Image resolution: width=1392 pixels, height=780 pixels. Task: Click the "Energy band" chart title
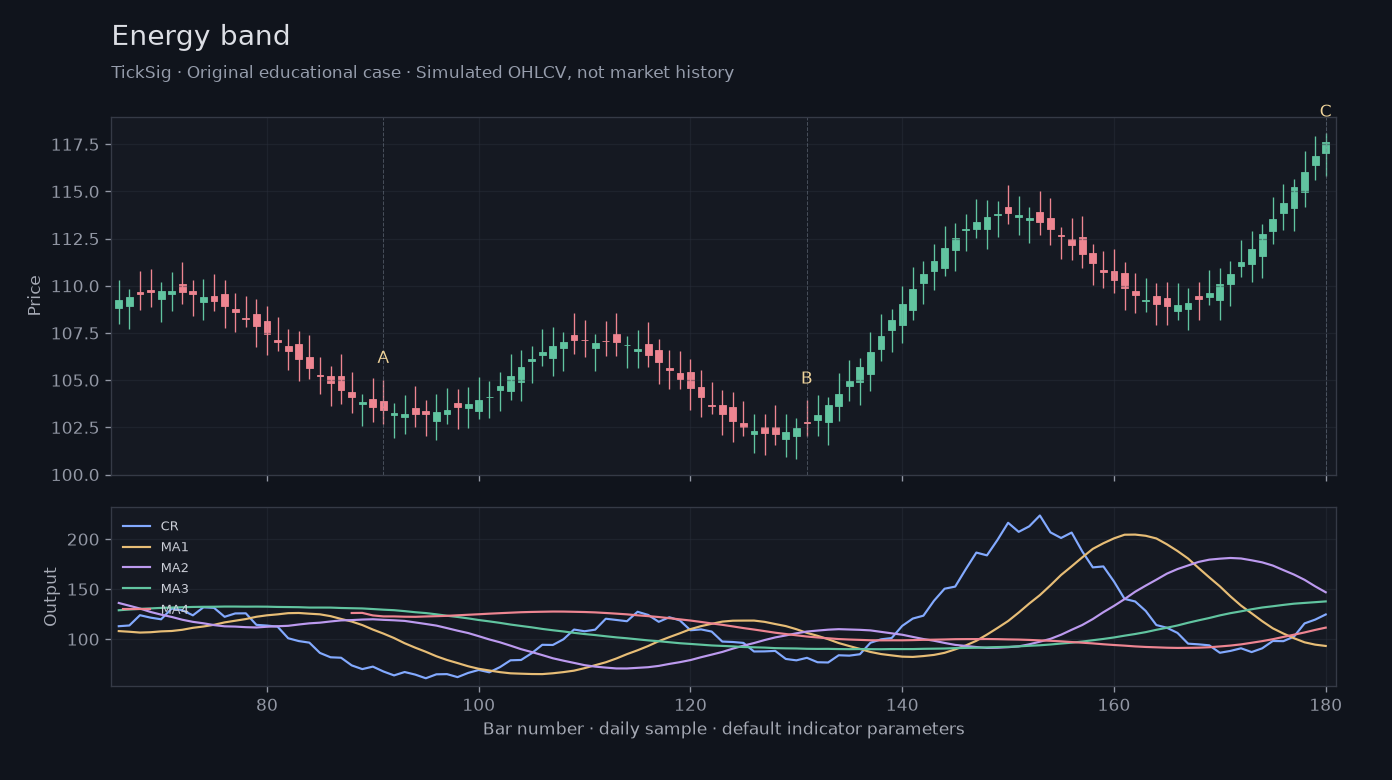point(200,37)
